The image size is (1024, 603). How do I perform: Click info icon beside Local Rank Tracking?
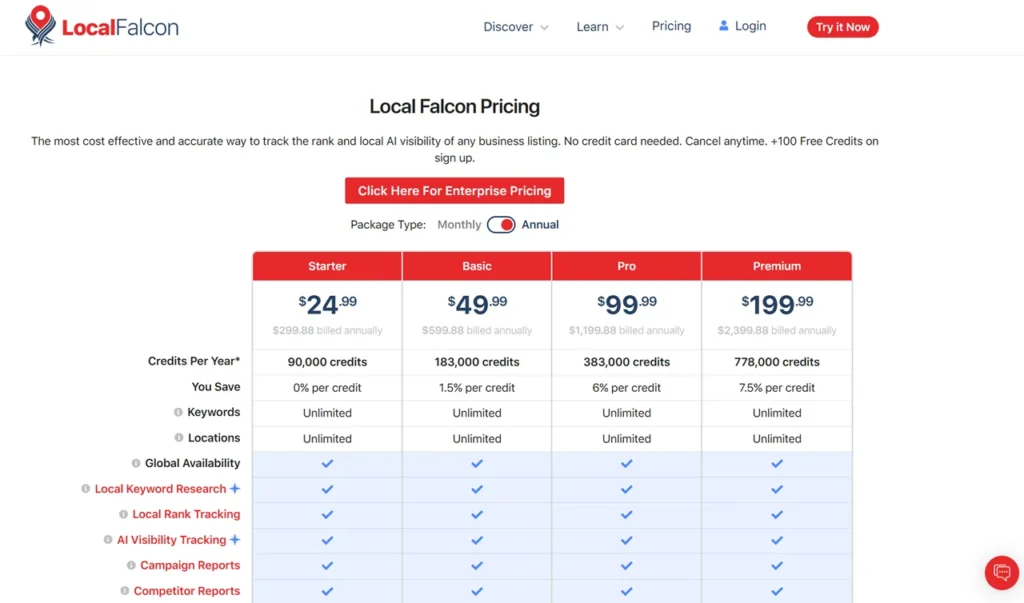123,514
